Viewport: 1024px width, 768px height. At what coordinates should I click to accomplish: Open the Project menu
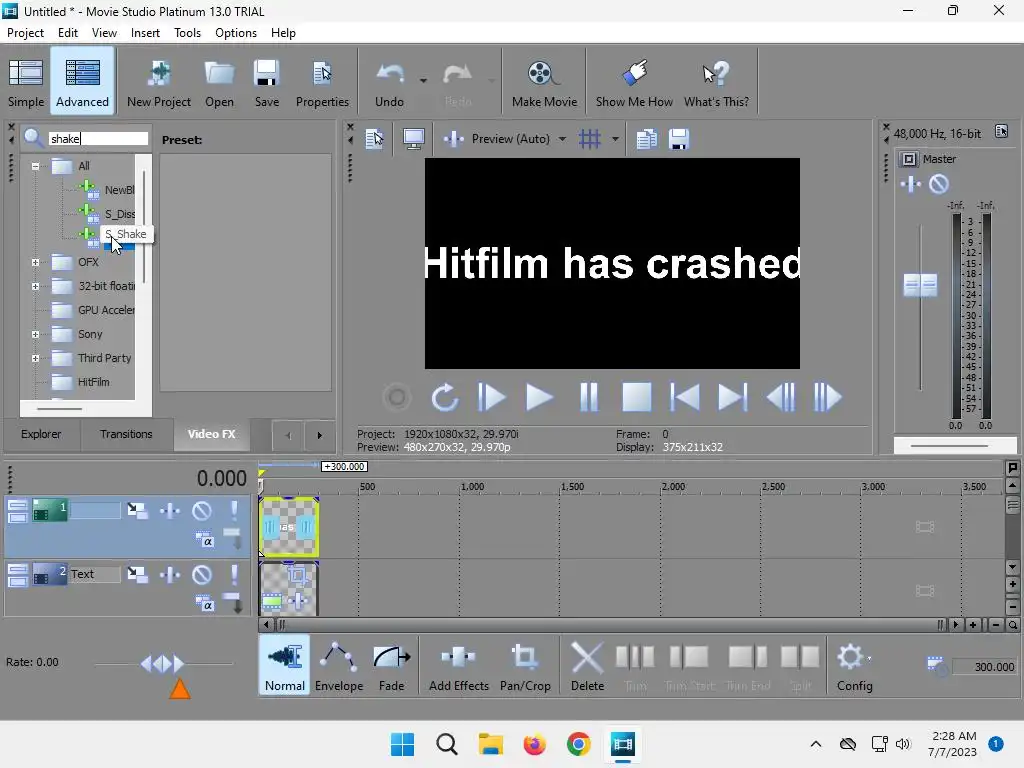point(25,33)
